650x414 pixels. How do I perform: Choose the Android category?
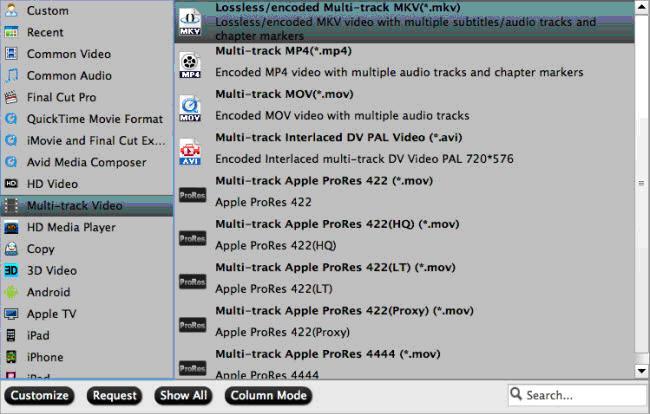pyautogui.click(x=87, y=292)
